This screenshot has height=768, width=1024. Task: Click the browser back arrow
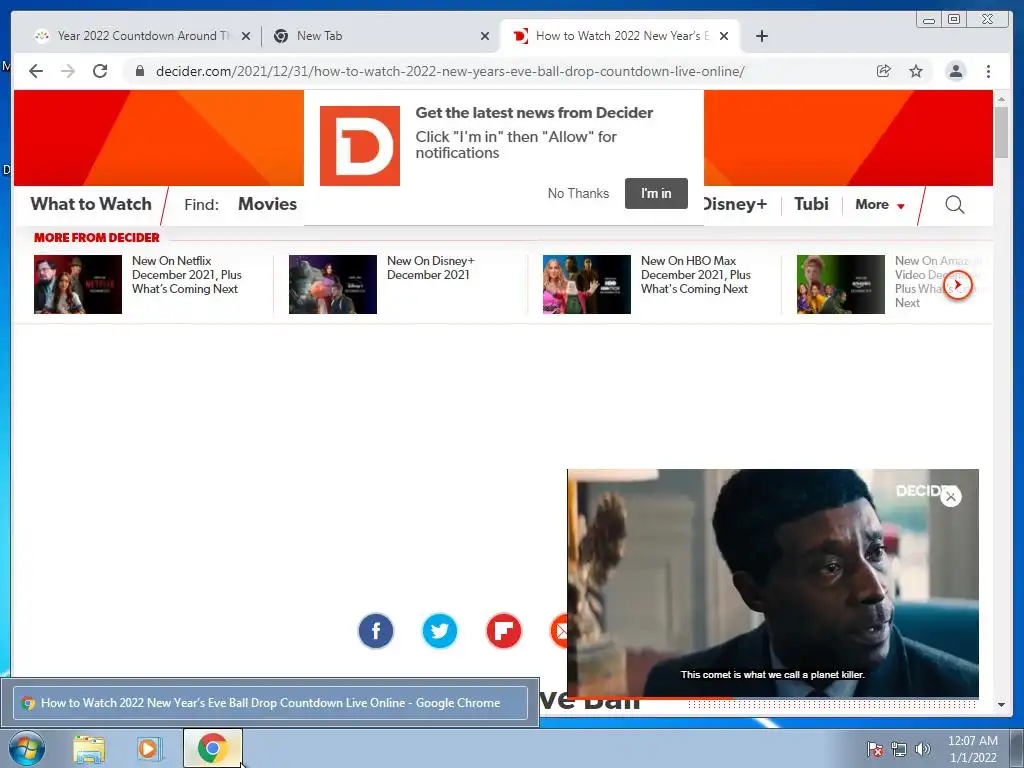coord(36,71)
